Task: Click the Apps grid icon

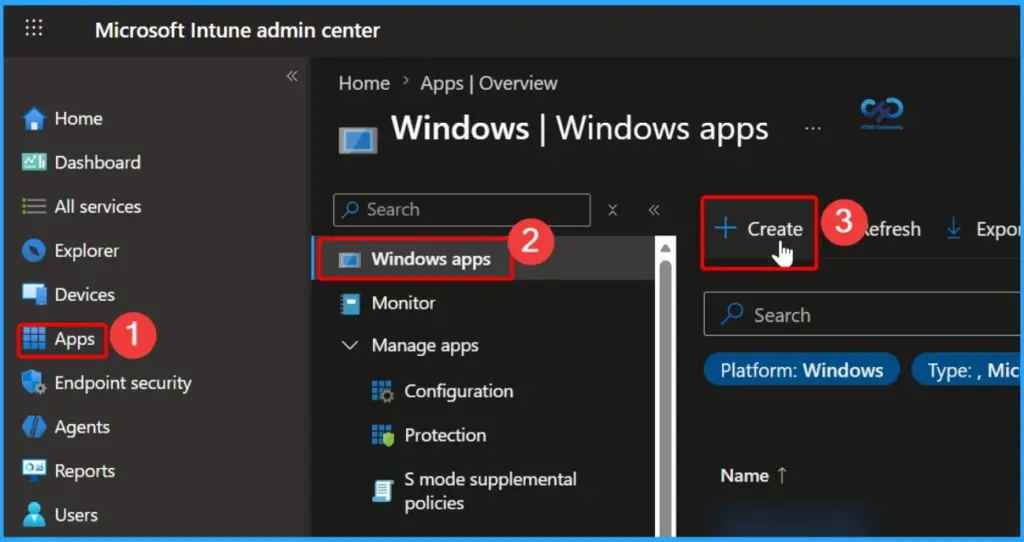Action: [x=34, y=339]
